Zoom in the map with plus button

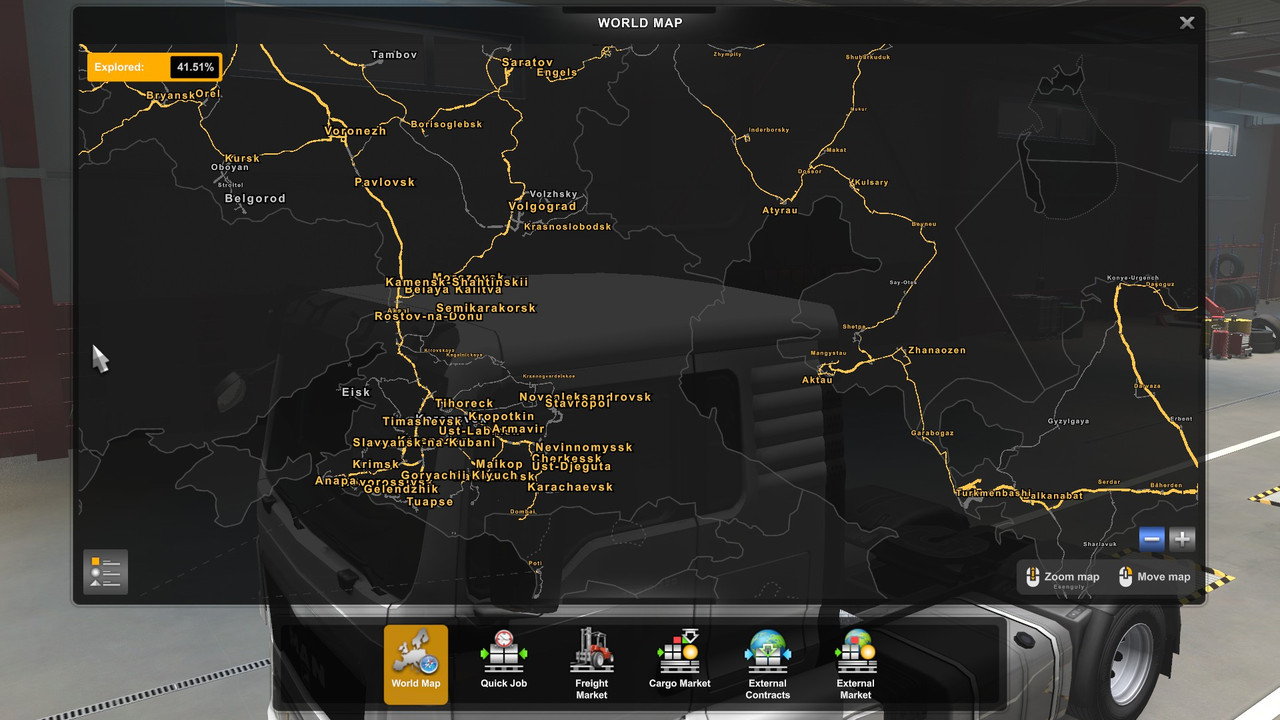(x=1182, y=540)
